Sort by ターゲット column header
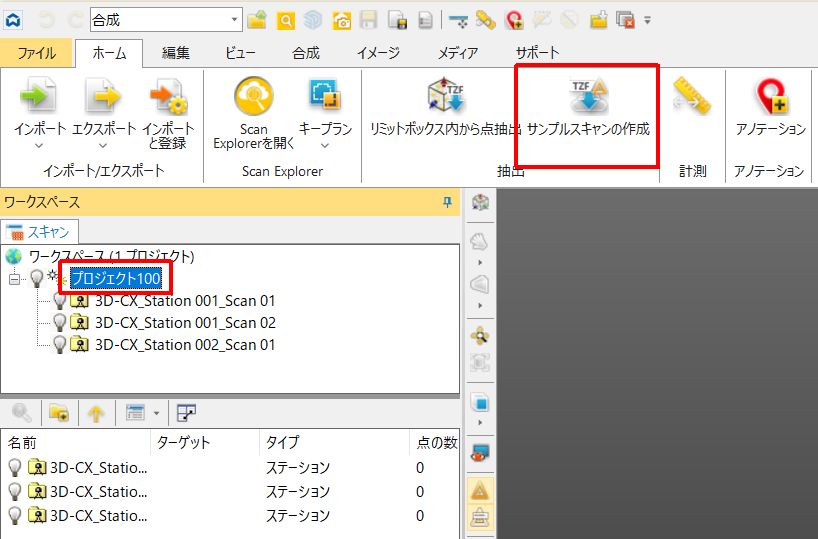818x539 pixels. (204, 442)
